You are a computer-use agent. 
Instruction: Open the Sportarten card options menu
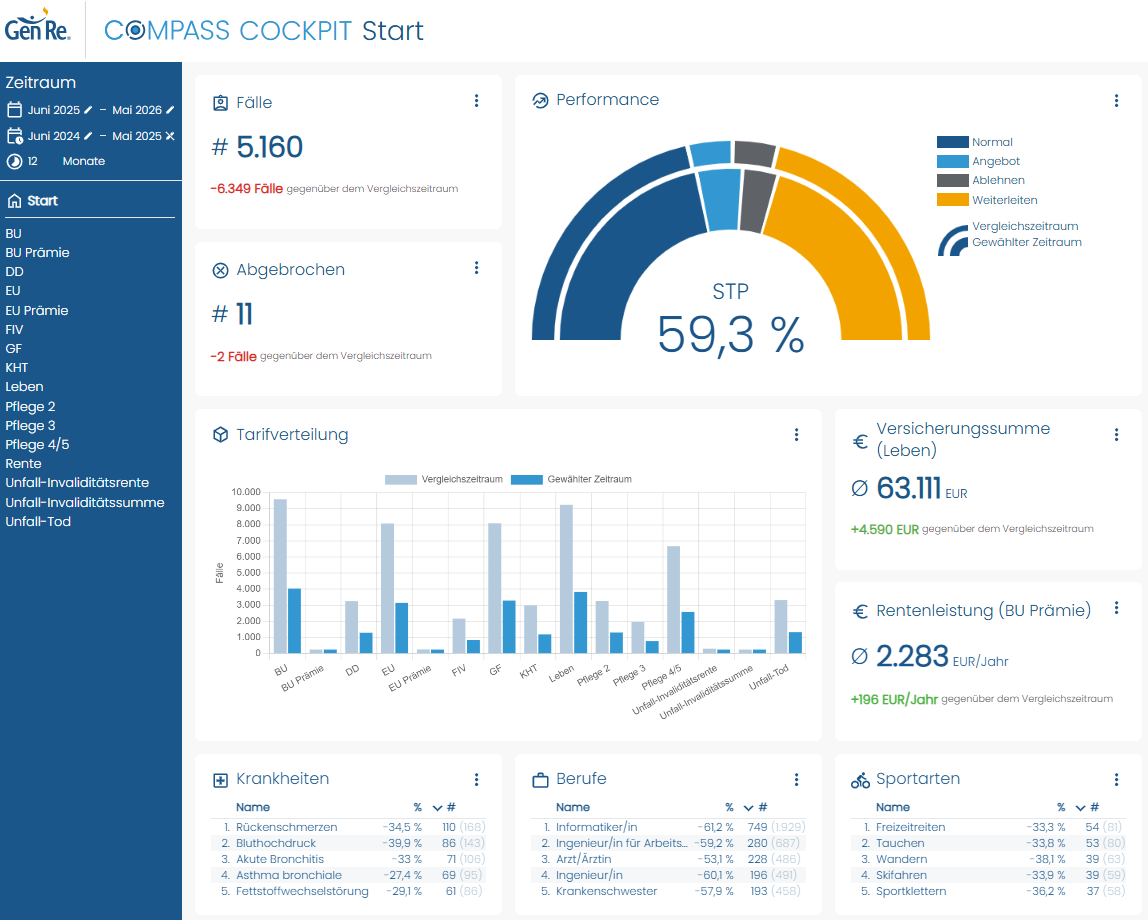(1117, 779)
